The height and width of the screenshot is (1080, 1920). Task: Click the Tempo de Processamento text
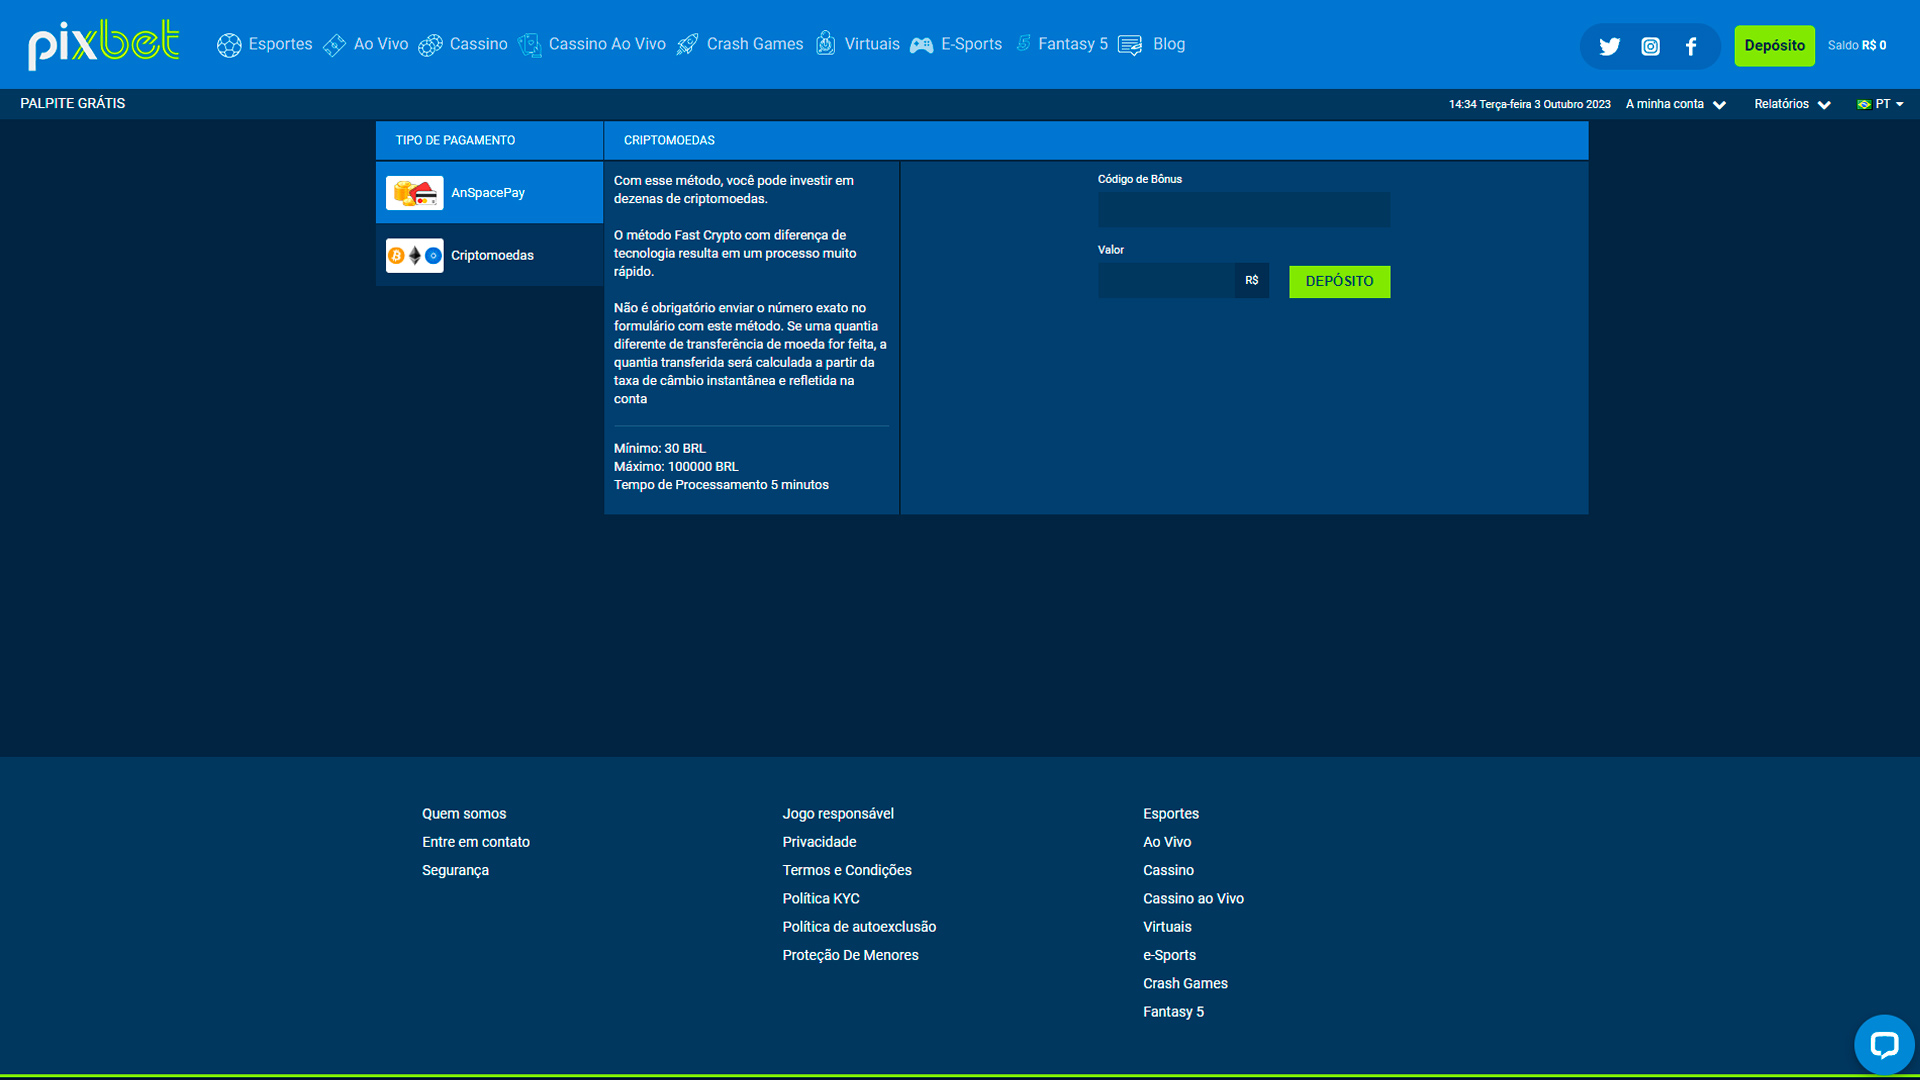click(721, 485)
